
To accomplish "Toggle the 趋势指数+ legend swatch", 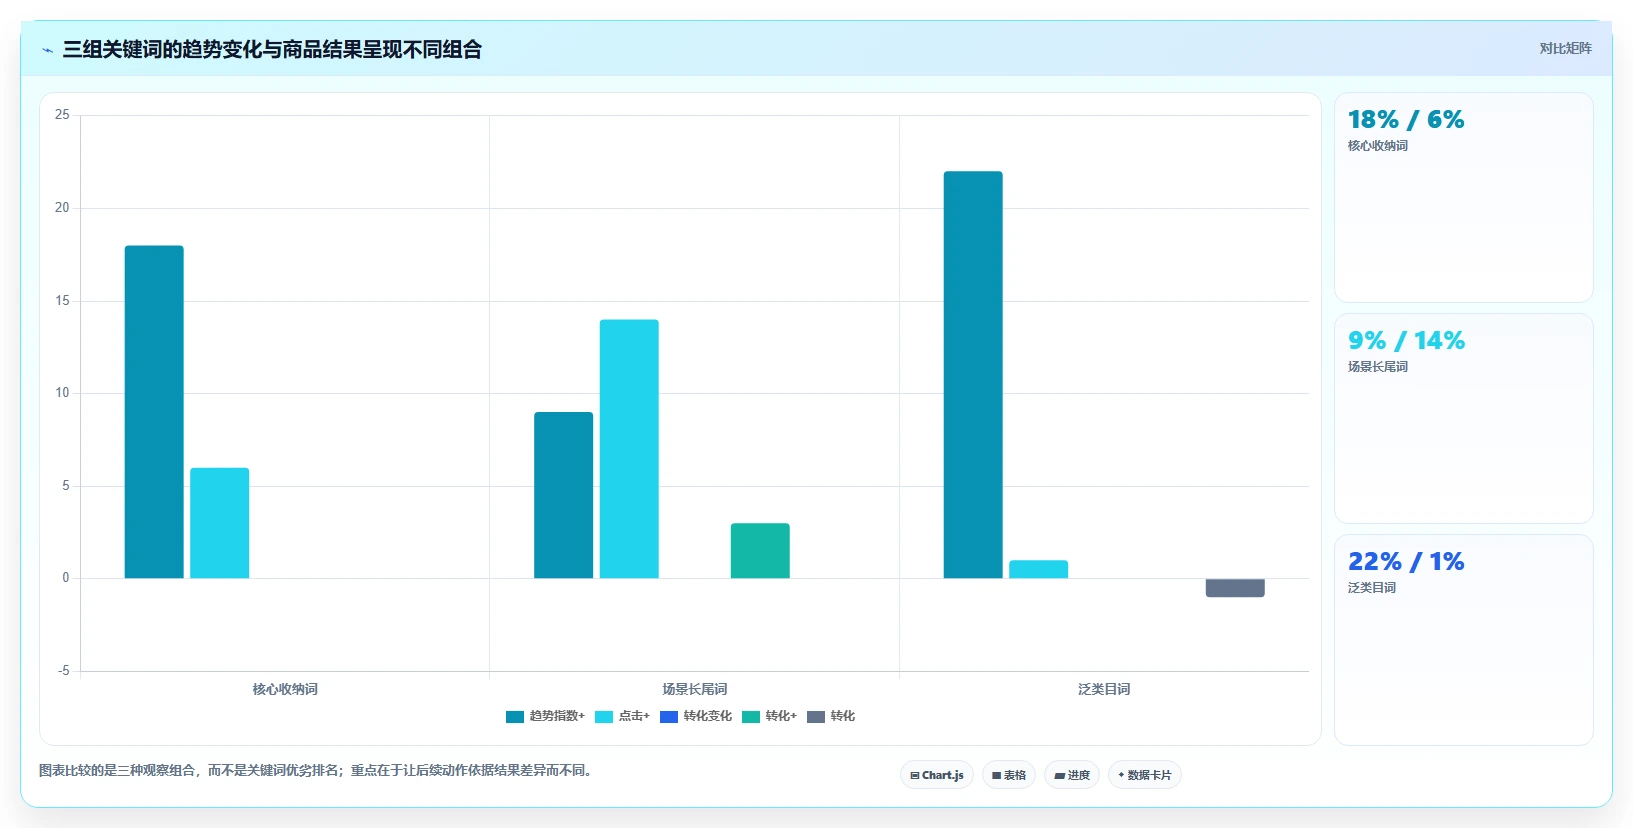I will click(515, 717).
